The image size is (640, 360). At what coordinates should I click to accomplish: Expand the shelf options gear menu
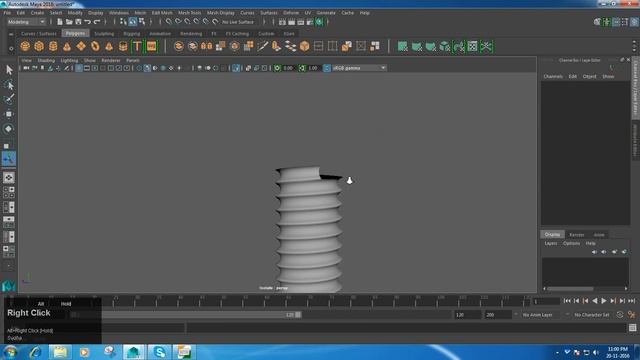(x=11, y=49)
